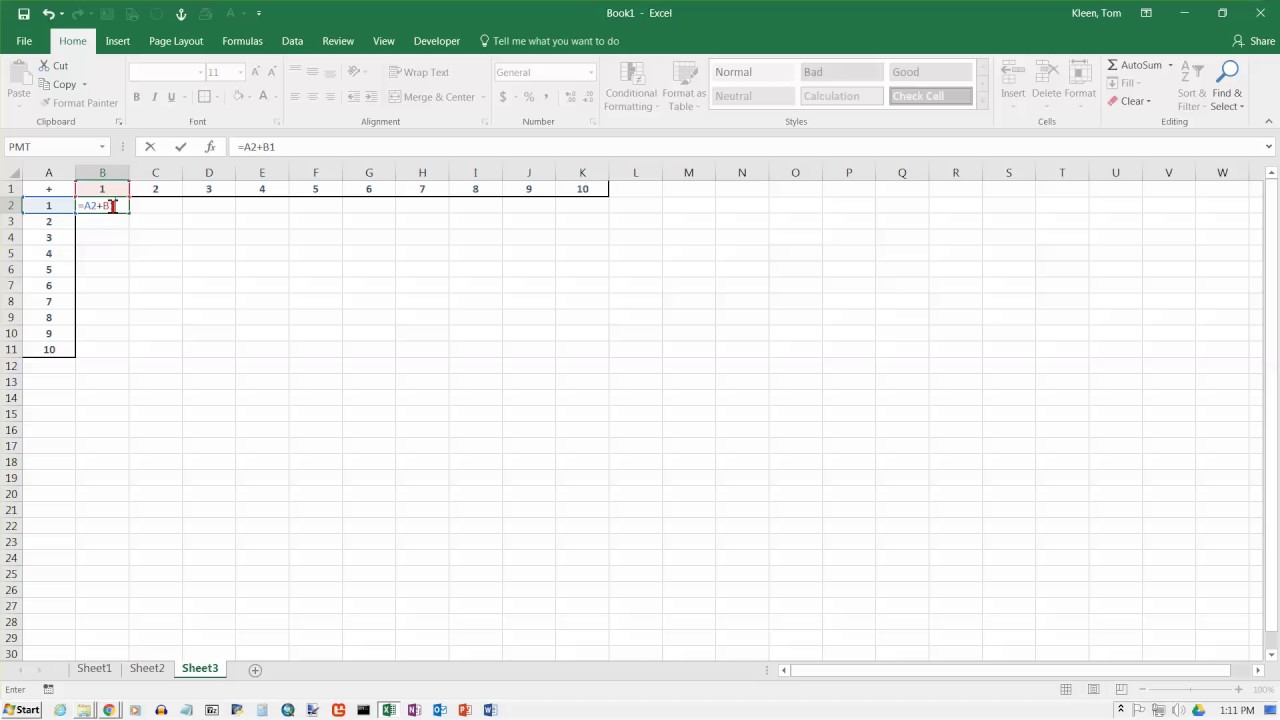Click the Start button
The height and width of the screenshot is (720, 1280).
[21, 710]
